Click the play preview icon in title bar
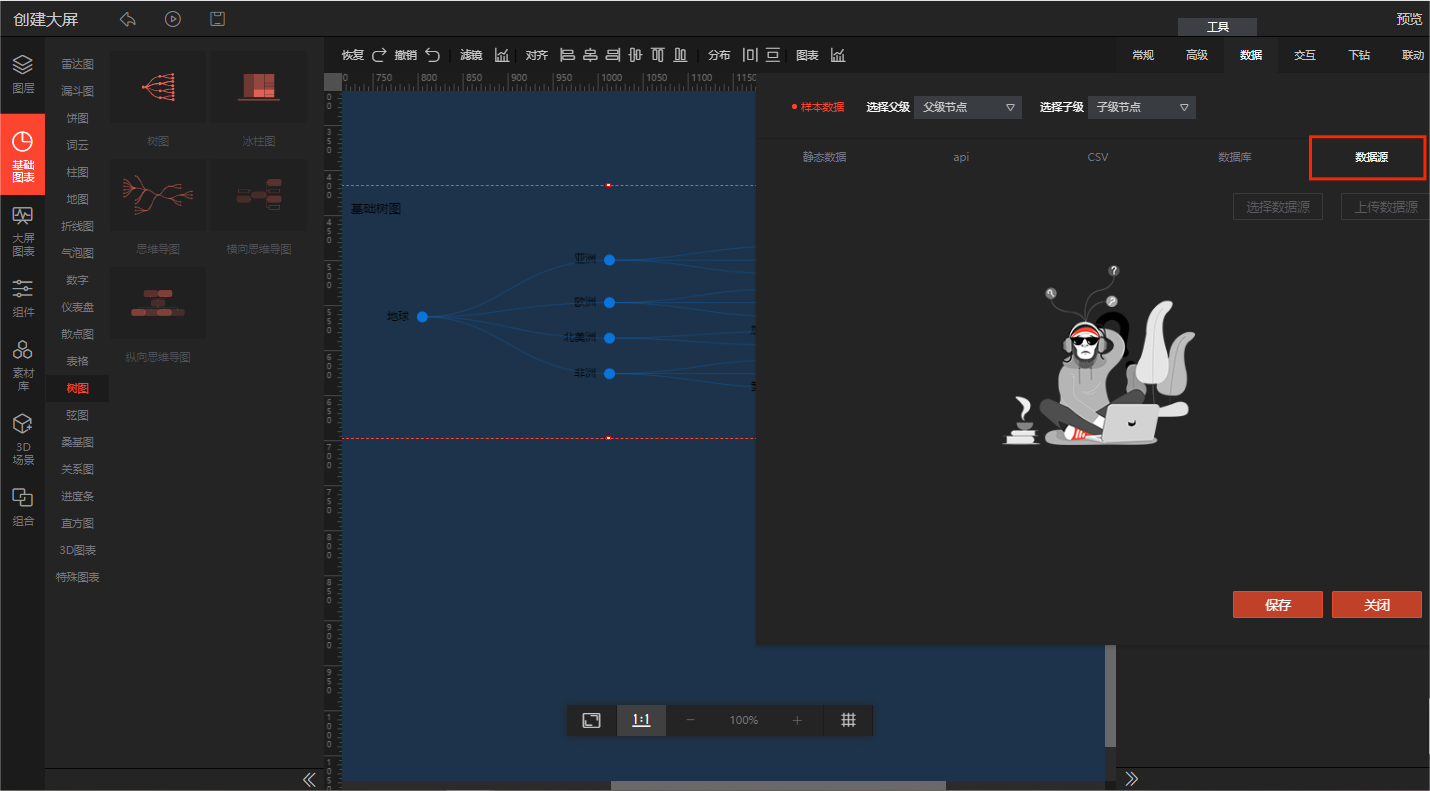Image resolution: width=1430 pixels, height=791 pixels. click(x=173, y=19)
